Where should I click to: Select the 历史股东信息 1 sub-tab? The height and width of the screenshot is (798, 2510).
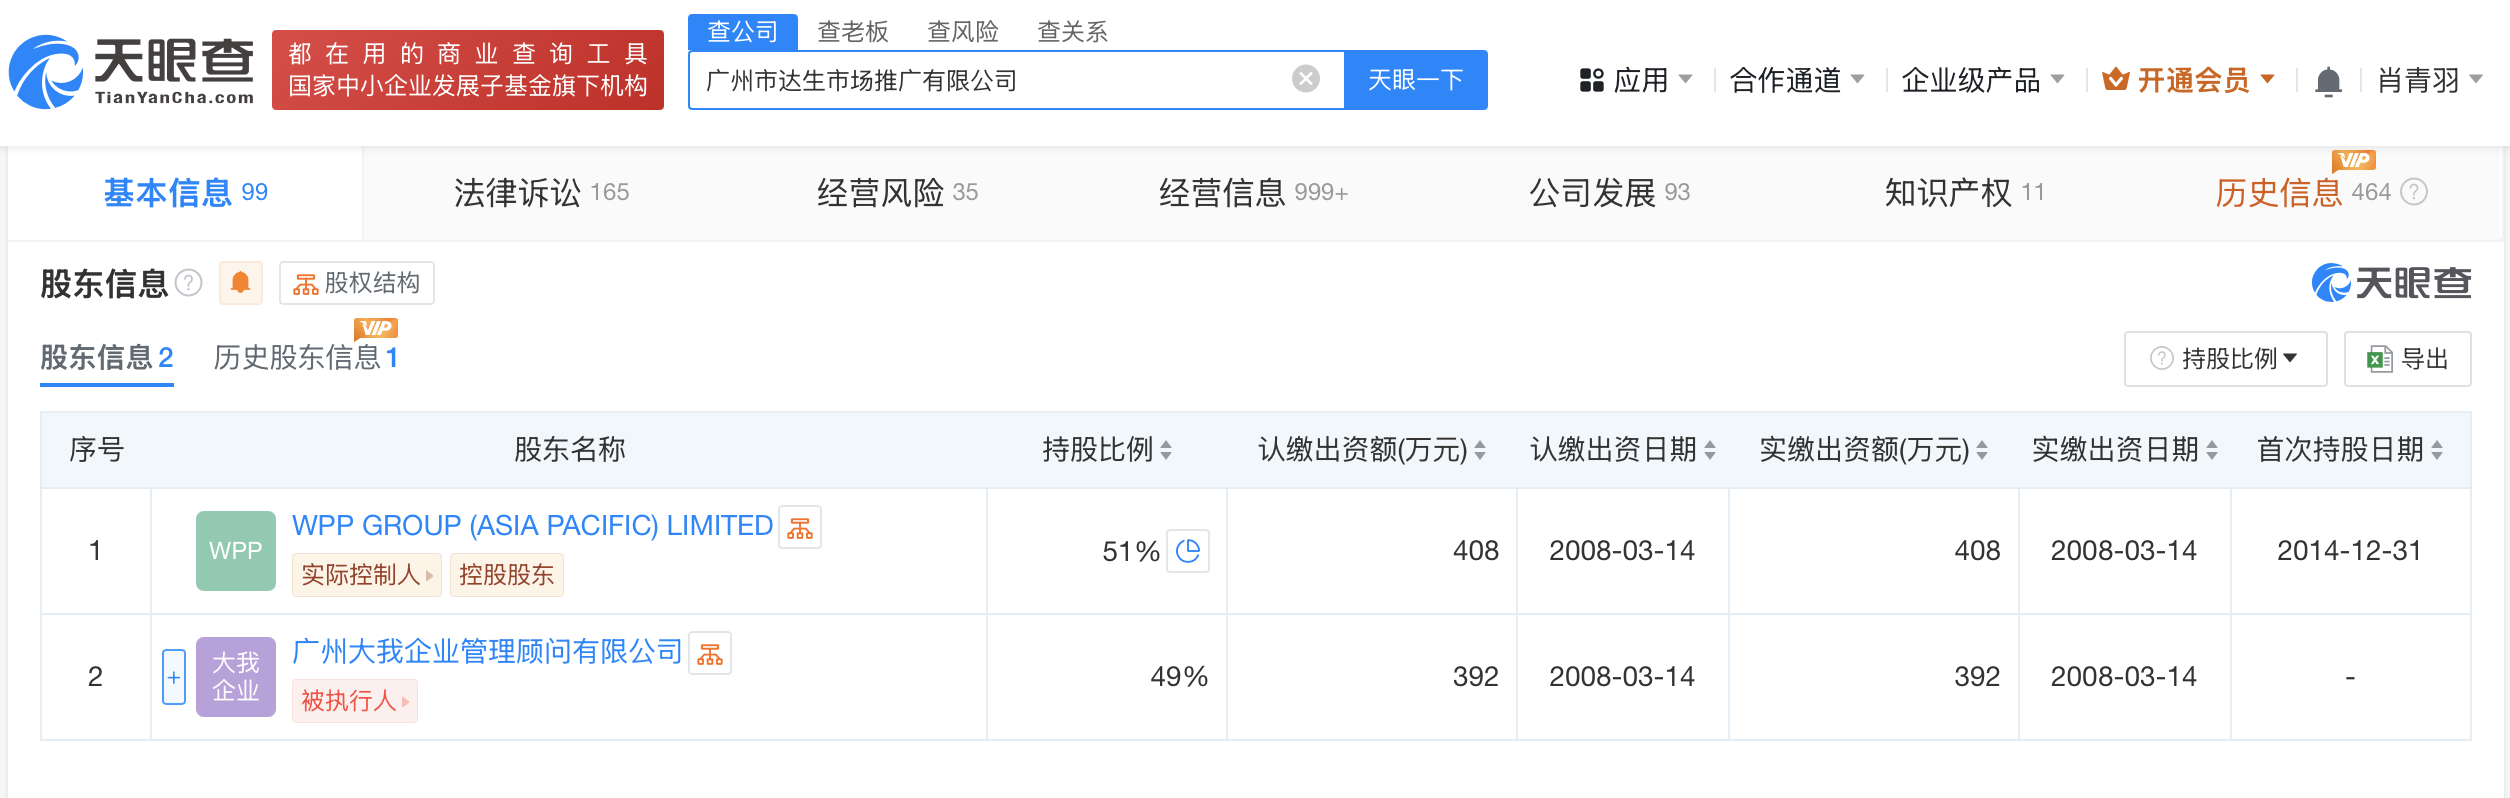pyautogui.click(x=306, y=358)
